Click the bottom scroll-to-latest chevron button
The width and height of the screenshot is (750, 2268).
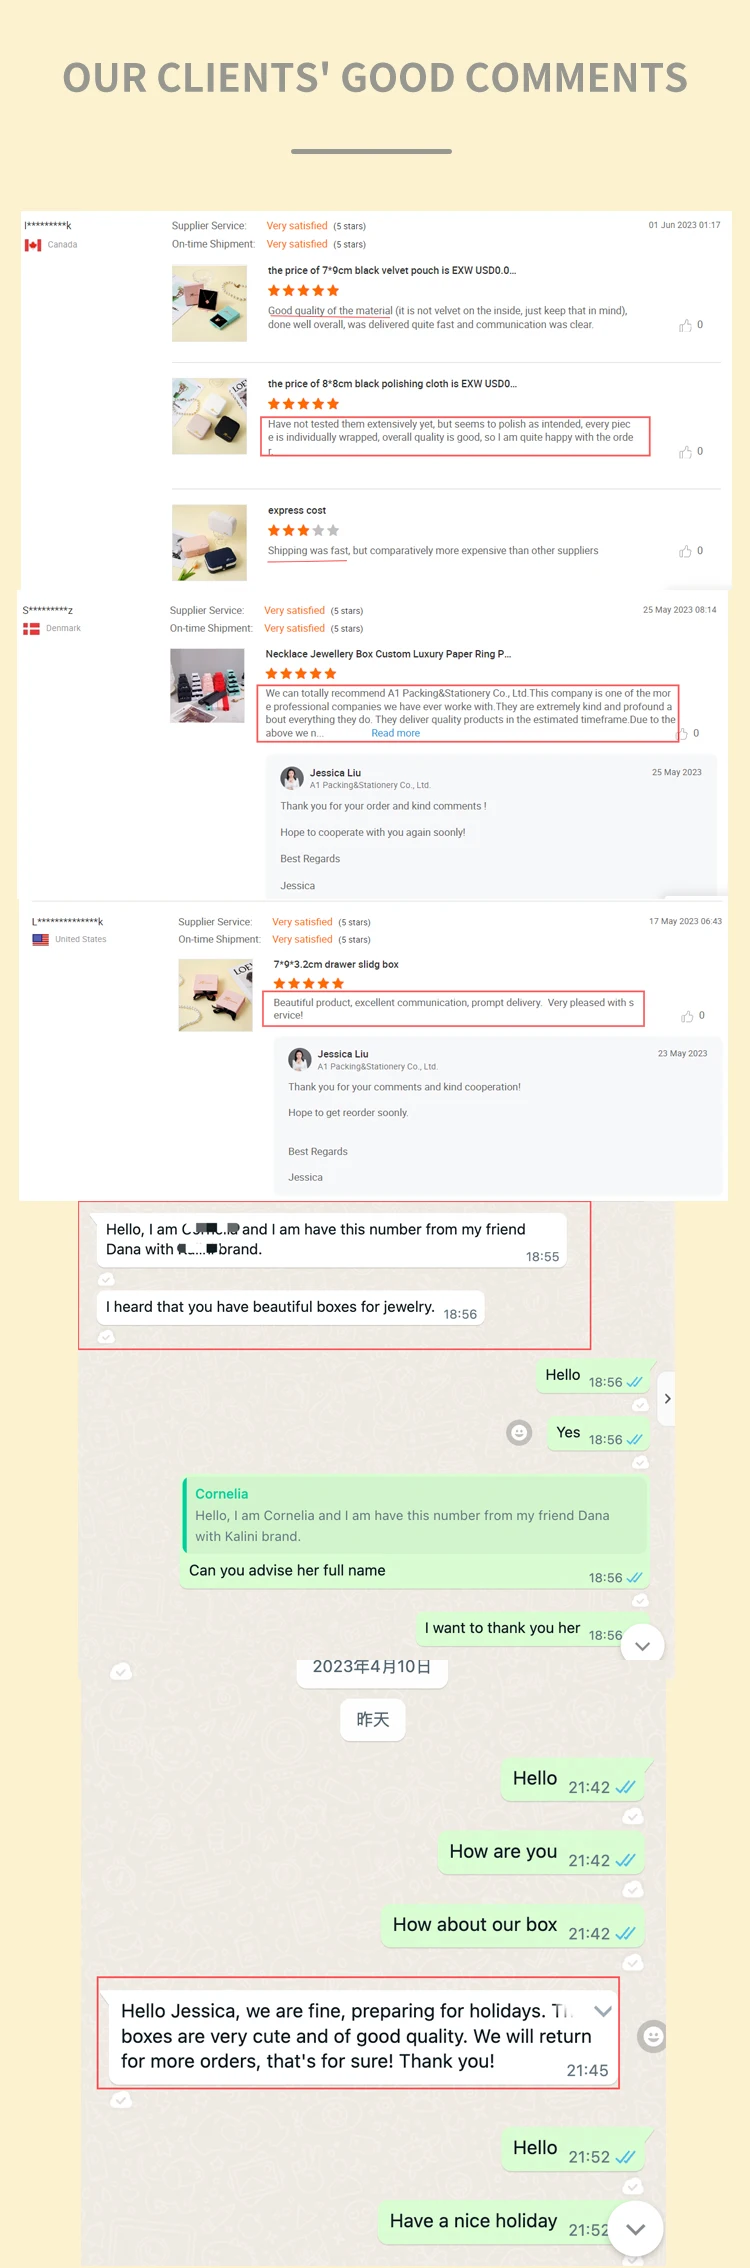(636, 2230)
